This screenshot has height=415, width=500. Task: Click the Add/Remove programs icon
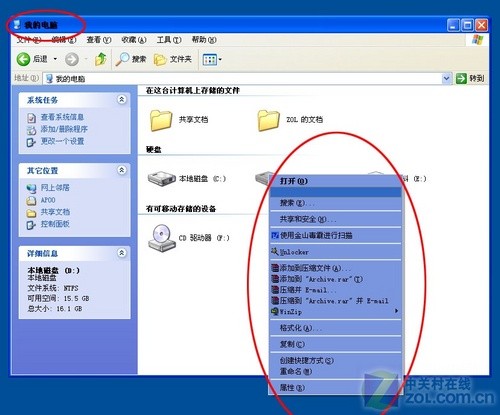coord(31,130)
